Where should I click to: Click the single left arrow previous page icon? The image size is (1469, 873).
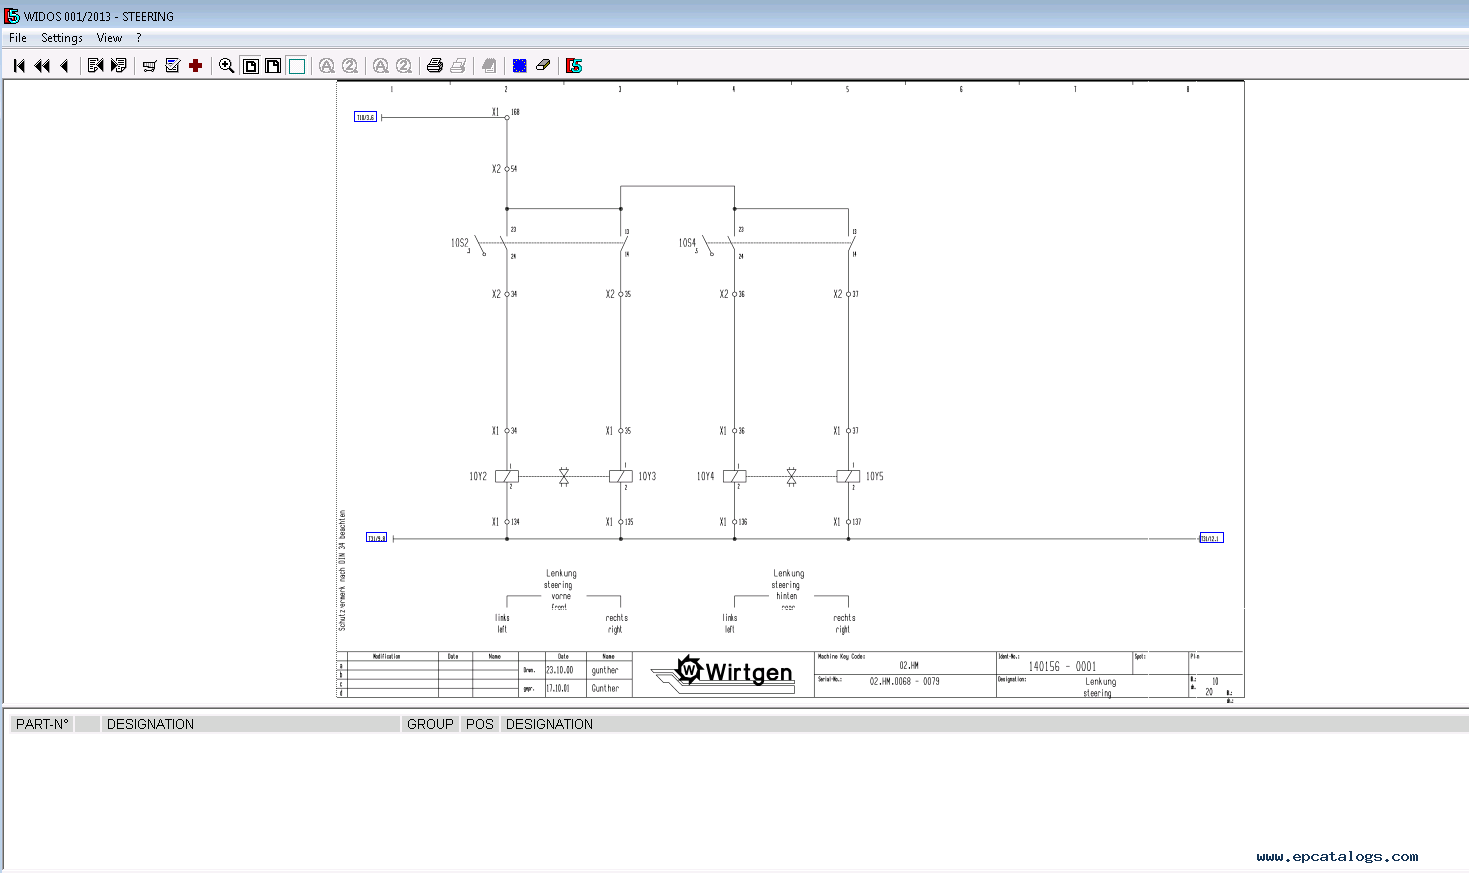click(x=65, y=66)
